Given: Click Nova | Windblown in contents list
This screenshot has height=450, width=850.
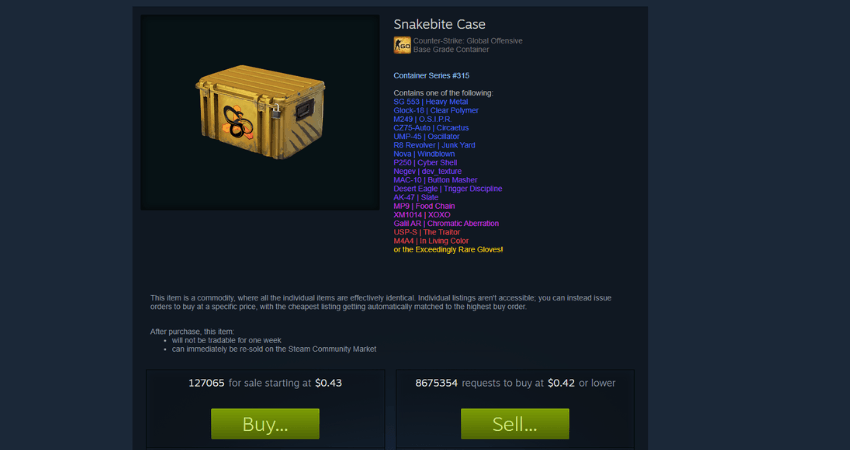Looking at the screenshot, I should click(x=424, y=154).
